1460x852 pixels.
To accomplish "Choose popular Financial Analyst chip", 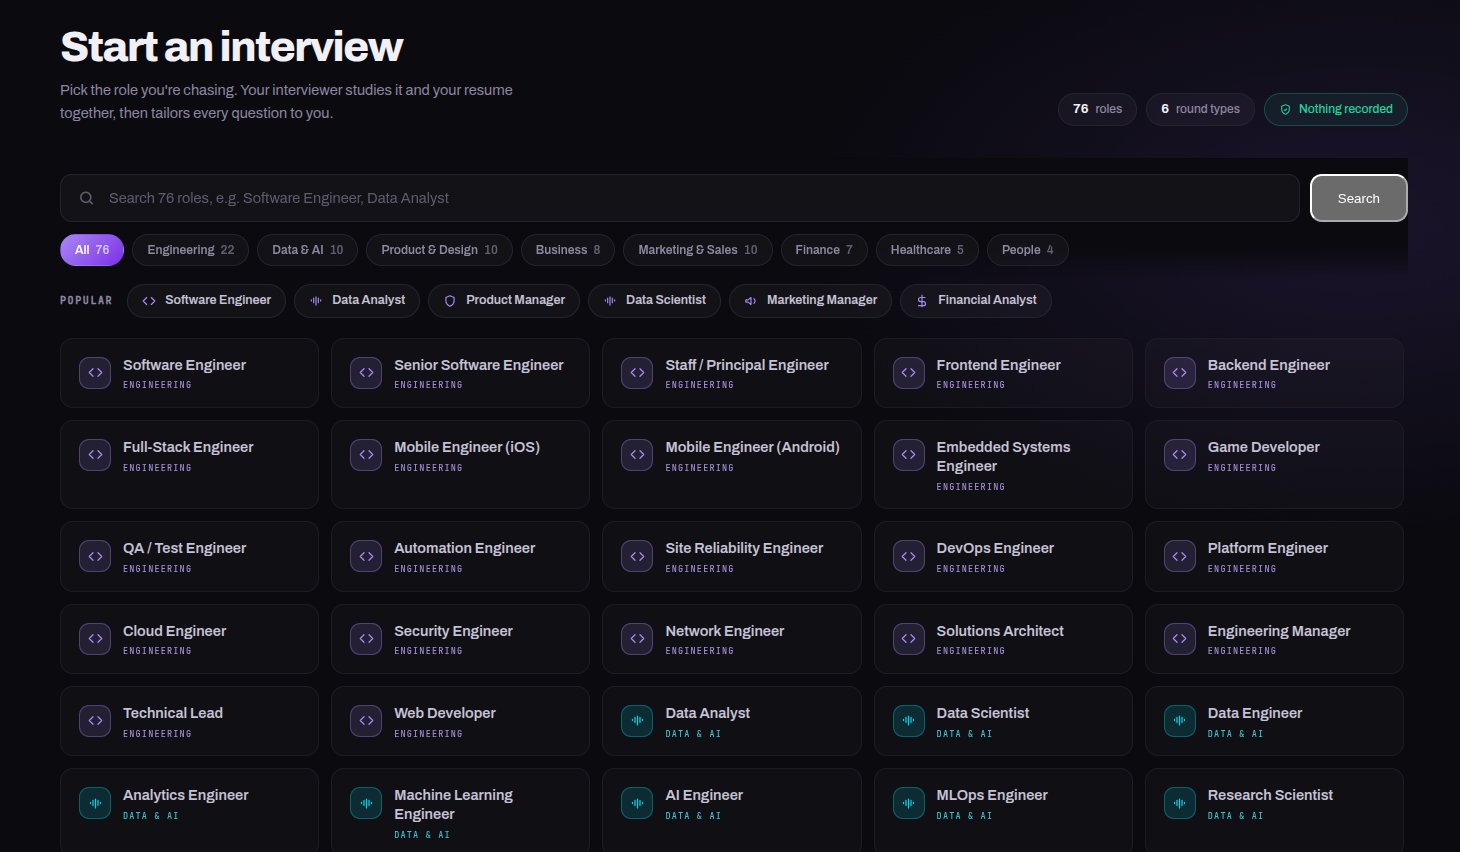I will [976, 300].
